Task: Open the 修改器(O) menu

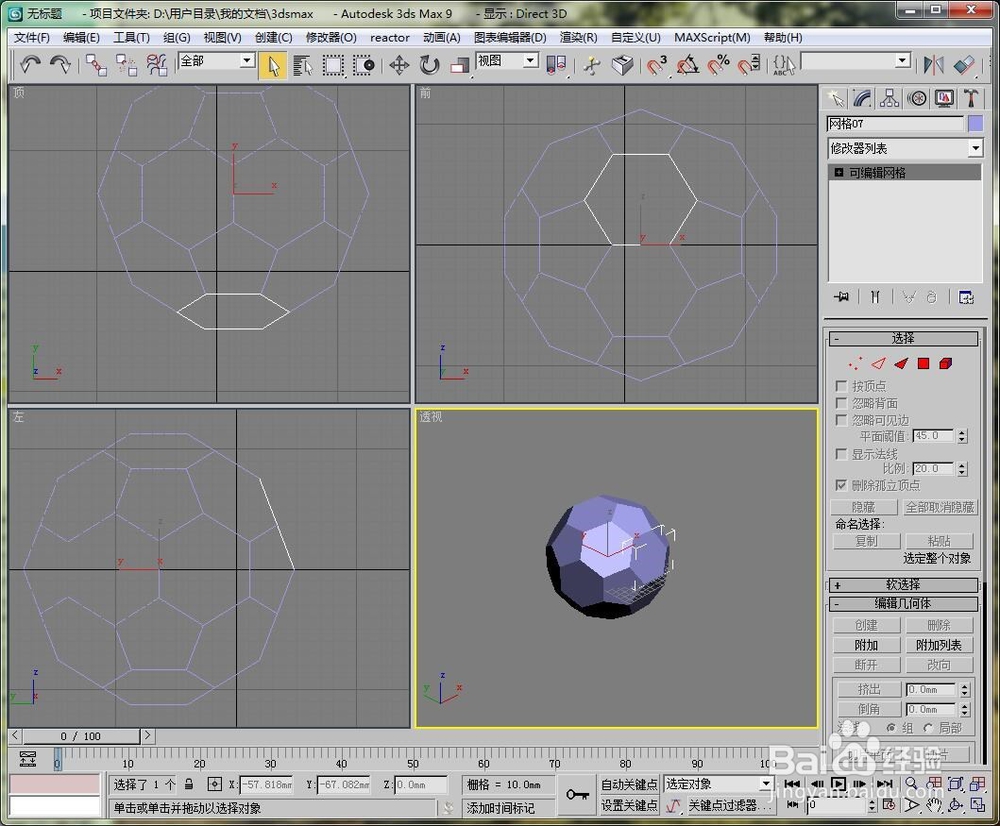Action: coord(331,38)
